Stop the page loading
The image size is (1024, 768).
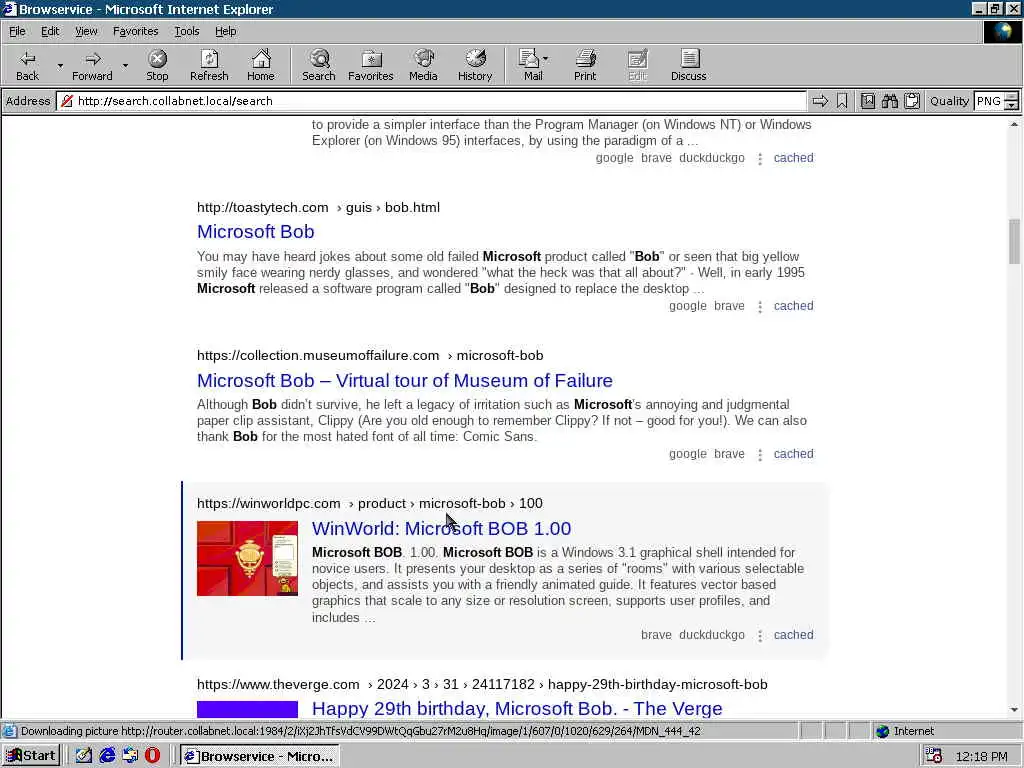[157, 65]
